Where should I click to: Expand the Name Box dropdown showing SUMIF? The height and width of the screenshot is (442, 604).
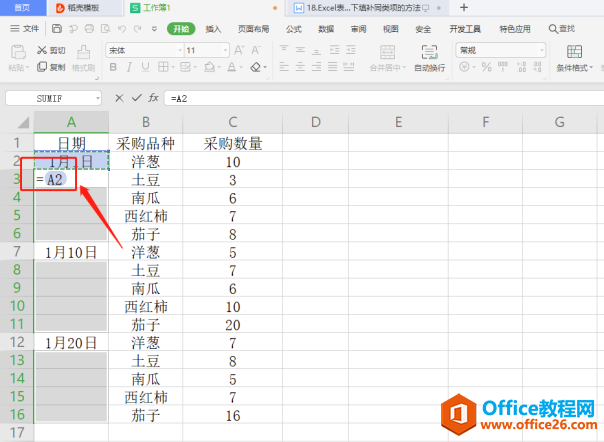tap(98, 99)
